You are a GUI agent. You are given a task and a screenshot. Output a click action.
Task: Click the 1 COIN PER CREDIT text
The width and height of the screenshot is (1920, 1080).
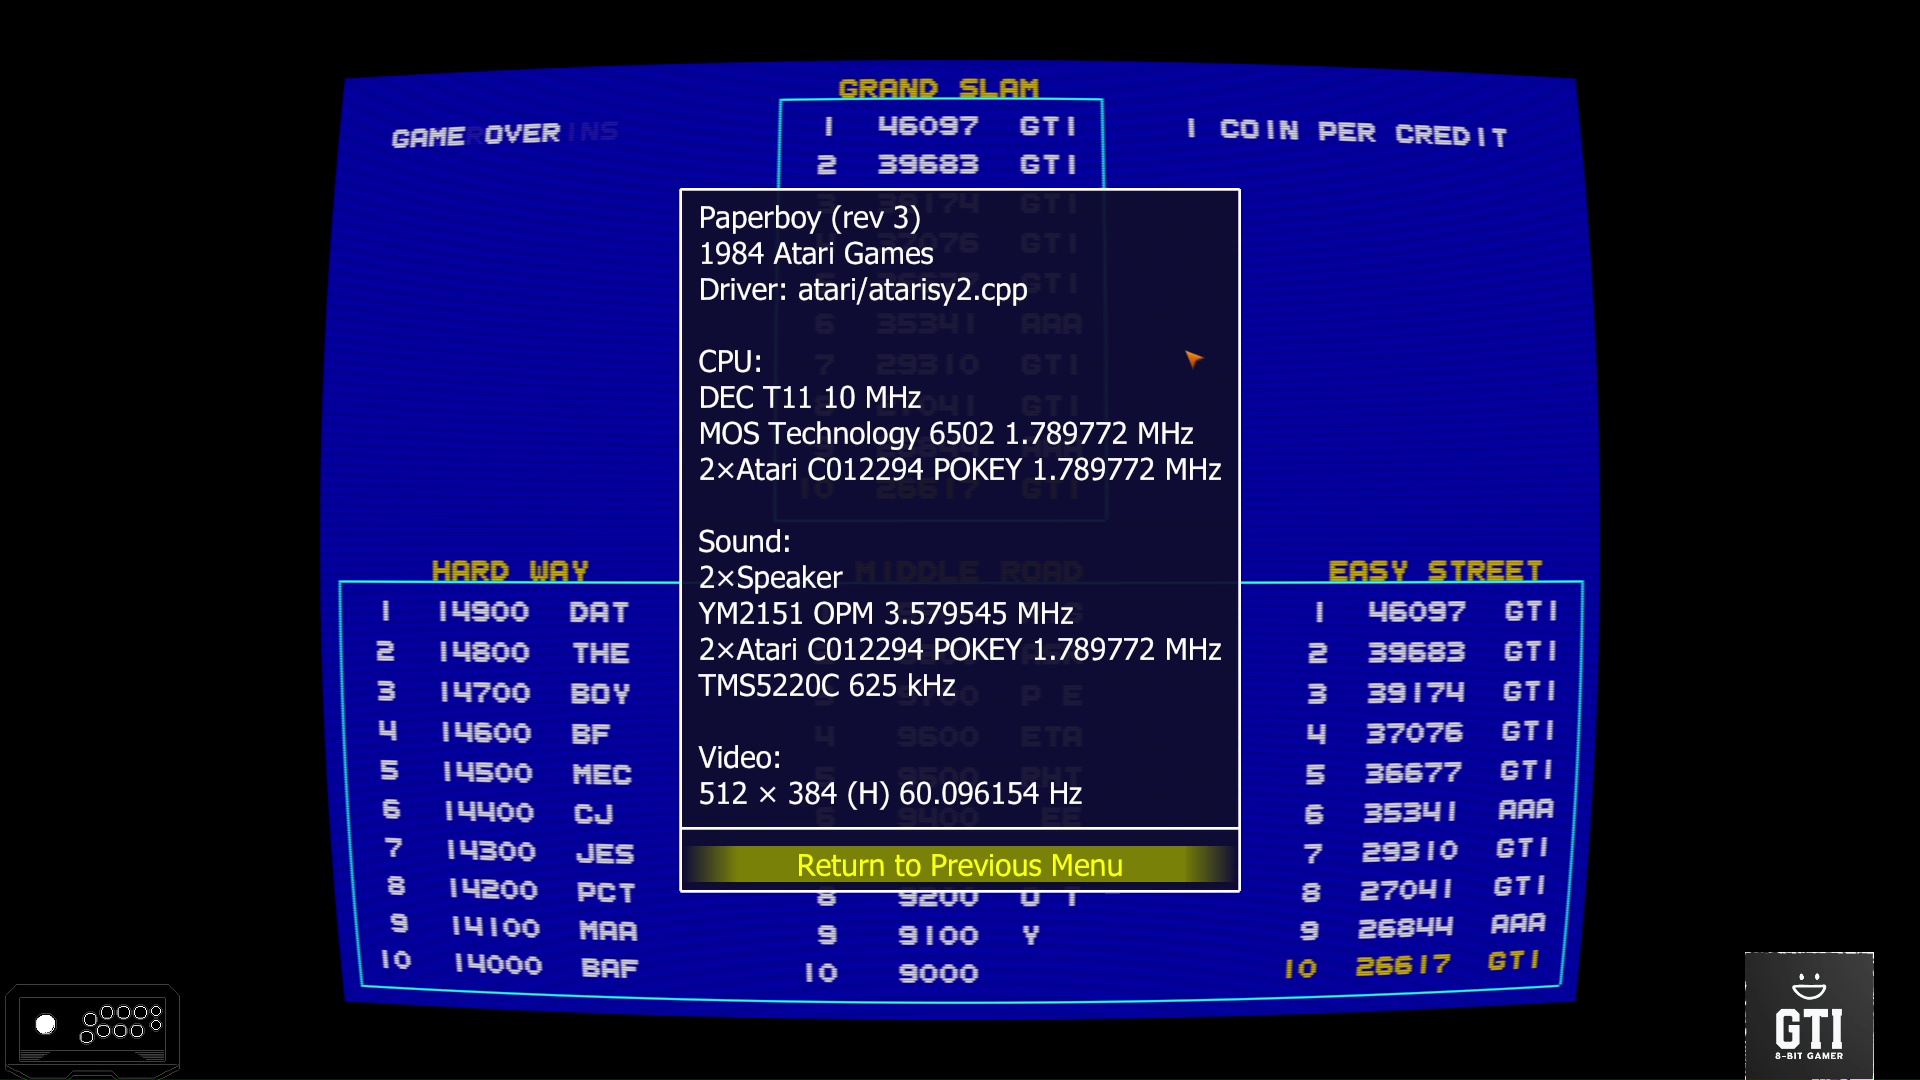(1348, 132)
